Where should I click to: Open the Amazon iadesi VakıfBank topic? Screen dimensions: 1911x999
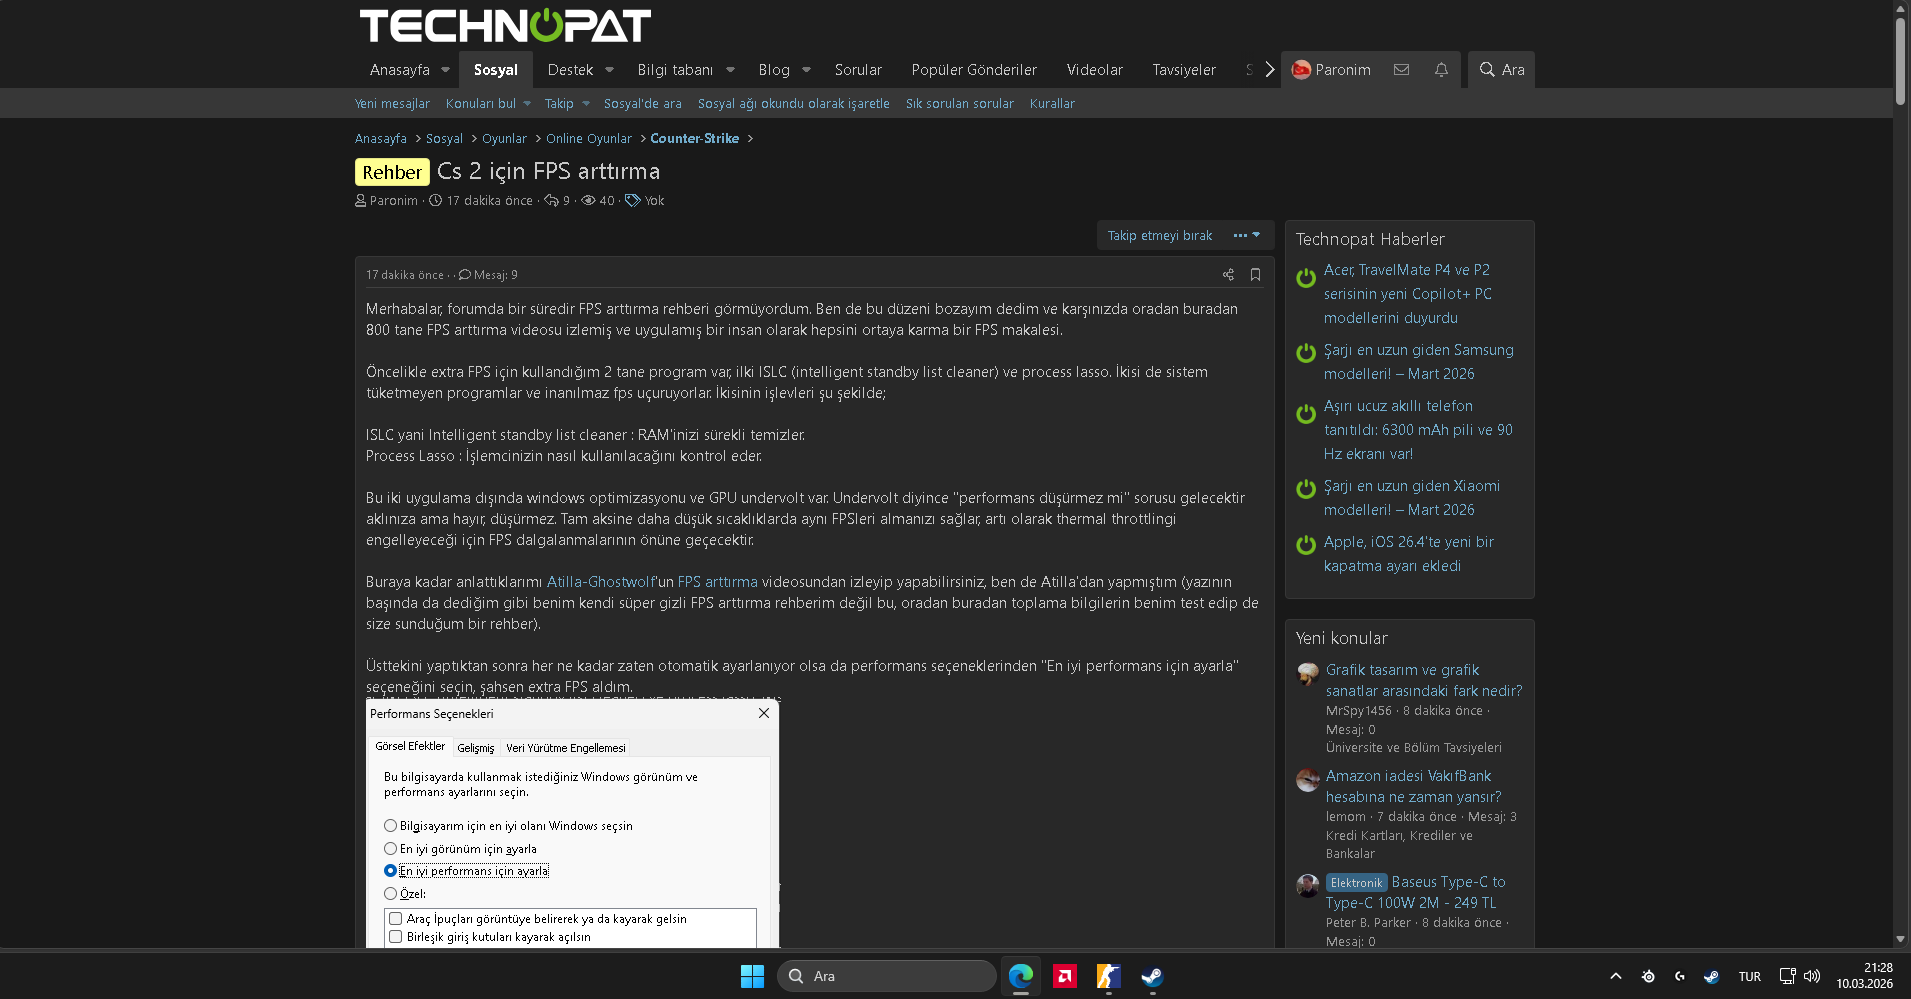tap(1414, 786)
